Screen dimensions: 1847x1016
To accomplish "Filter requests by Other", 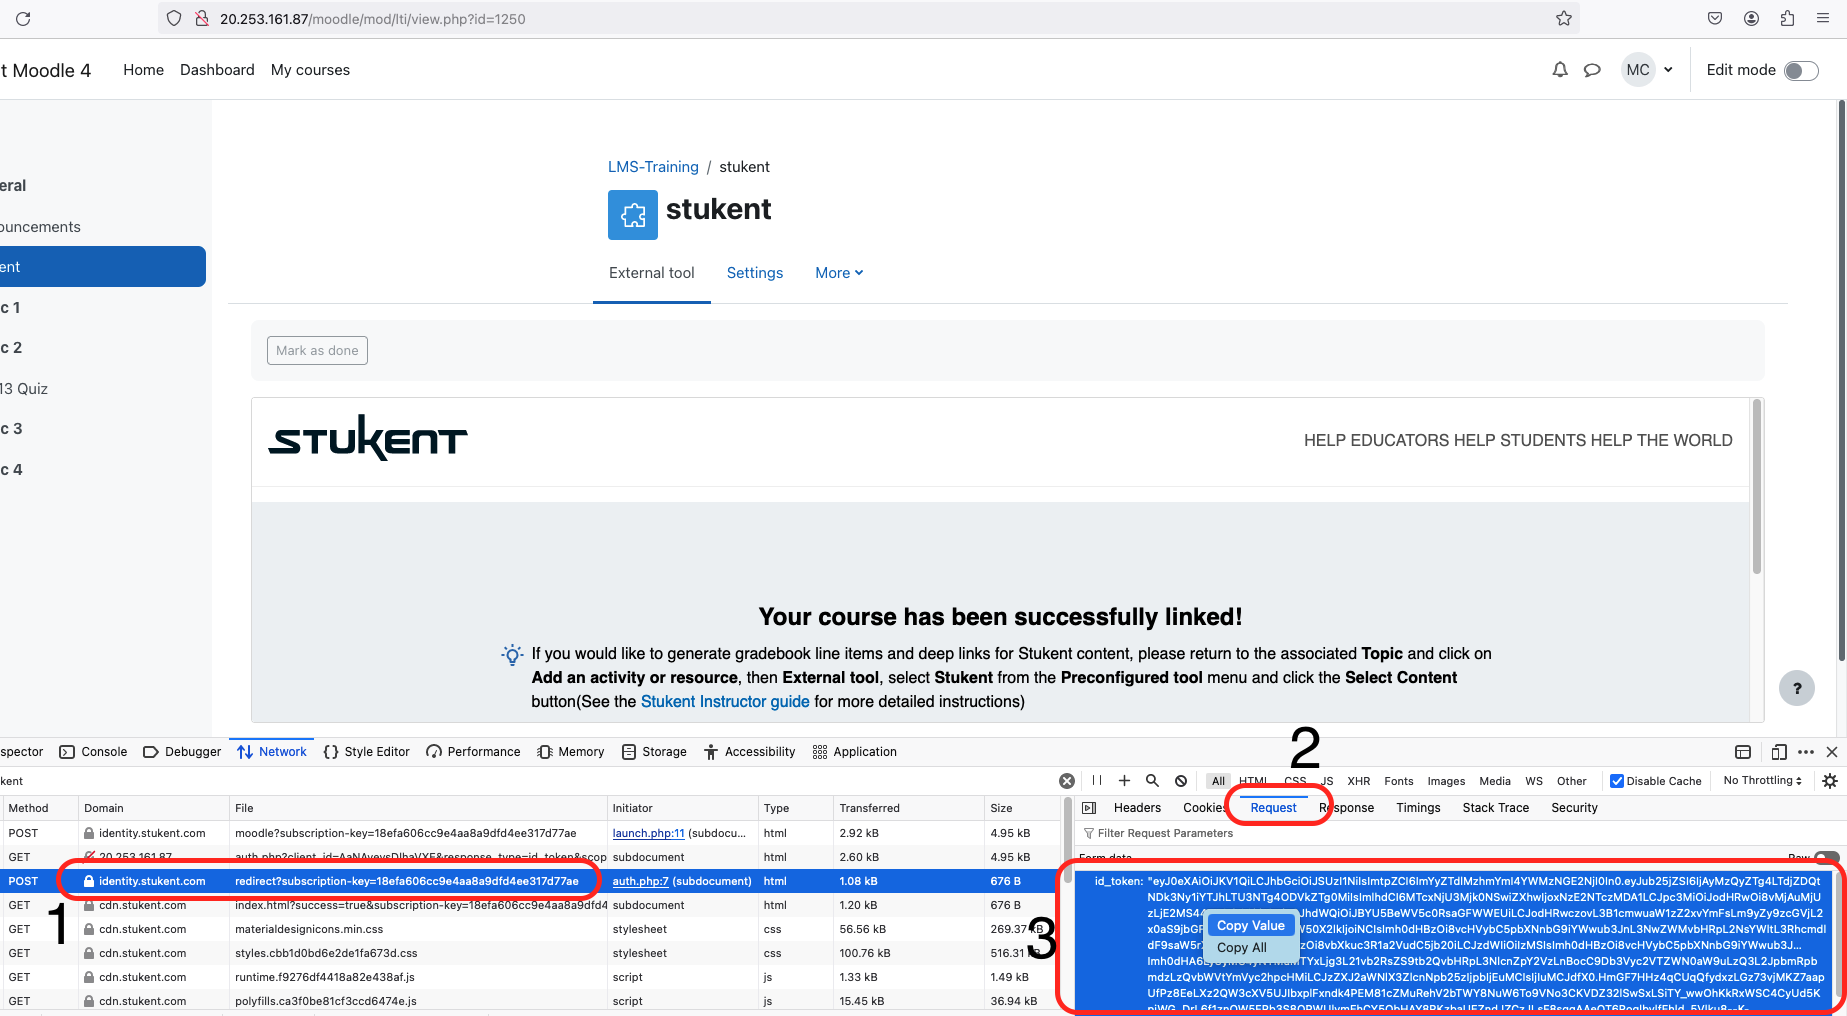I will pos(1572,781).
